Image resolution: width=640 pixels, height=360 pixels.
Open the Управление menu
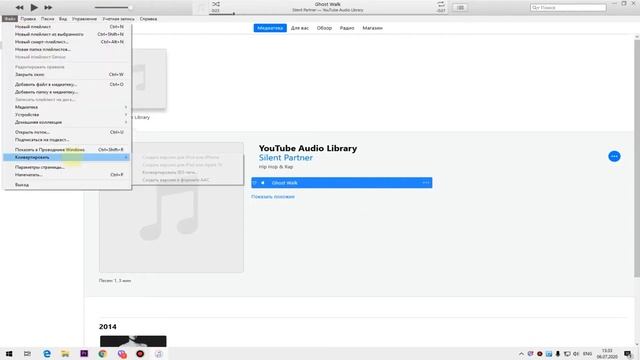(x=84, y=19)
